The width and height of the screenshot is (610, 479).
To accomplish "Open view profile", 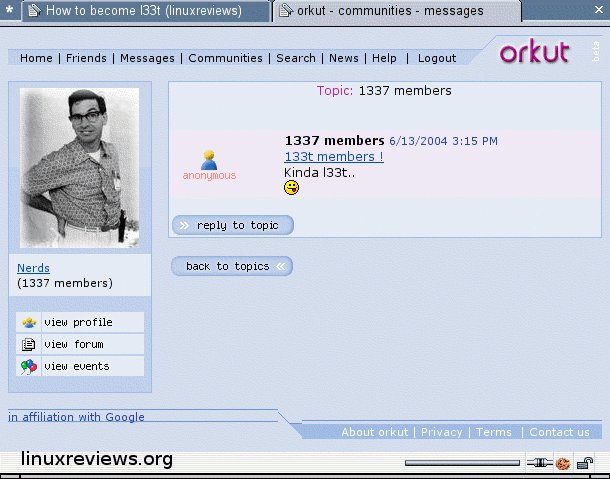I will [x=80, y=322].
